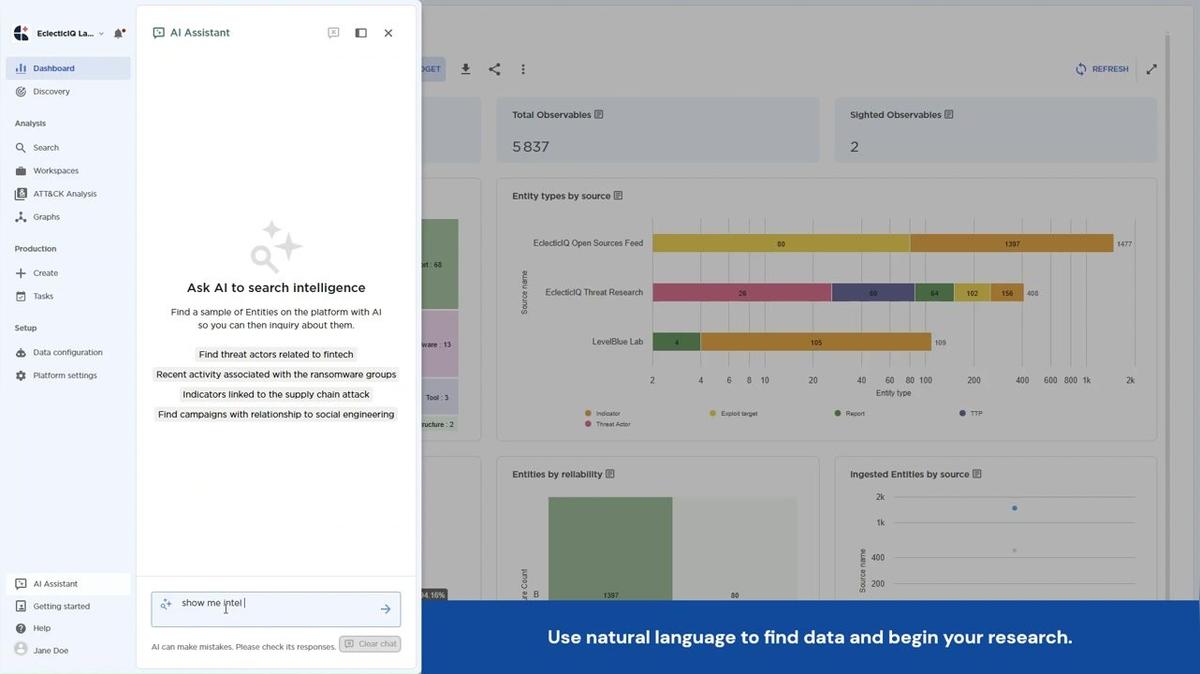Open the chat feedback icon in AI Assistant header

click(x=334, y=33)
